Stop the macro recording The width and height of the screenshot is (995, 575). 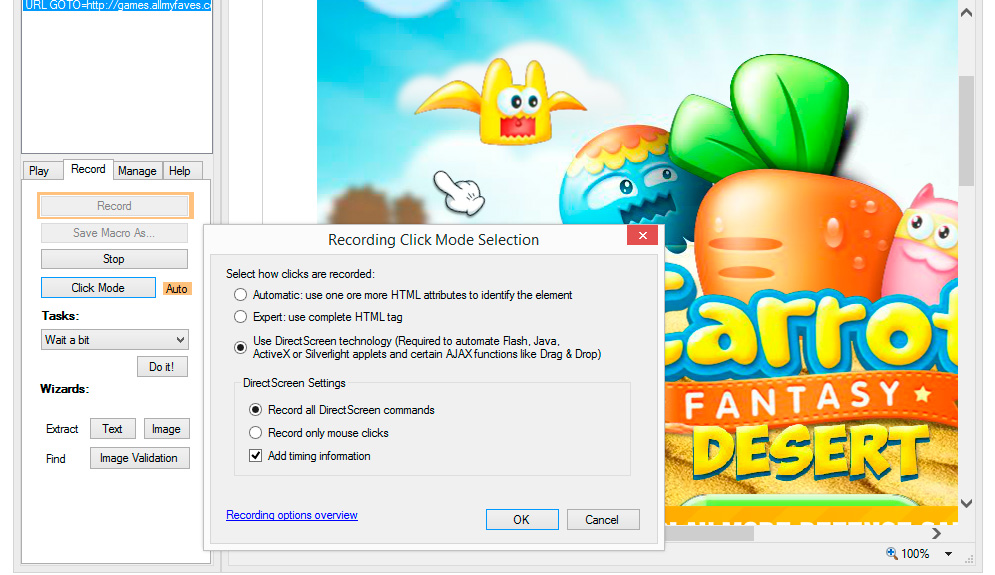(114, 259)
